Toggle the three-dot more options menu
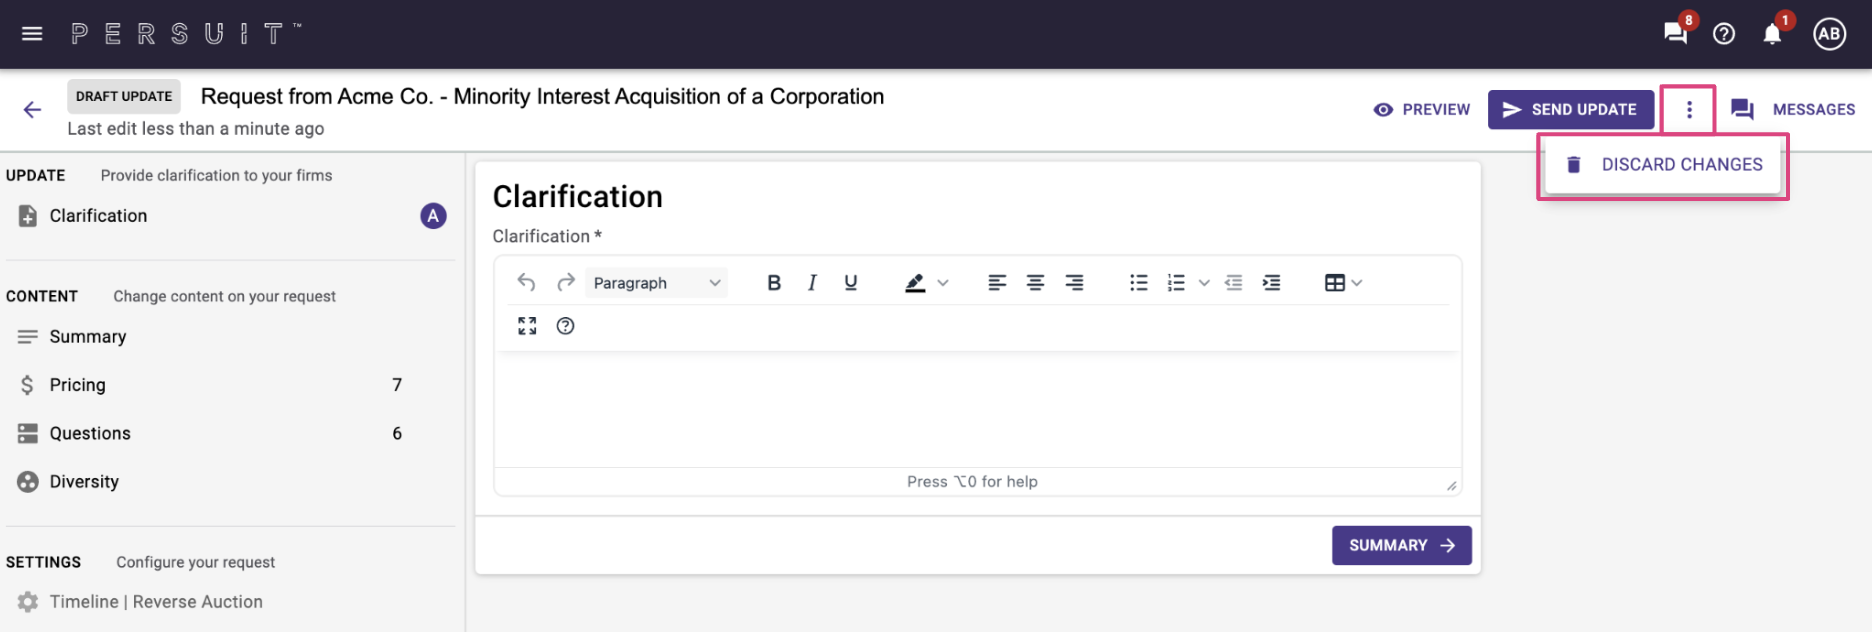Viewport: 1872px width, 632px height. tap(1689, 110)
